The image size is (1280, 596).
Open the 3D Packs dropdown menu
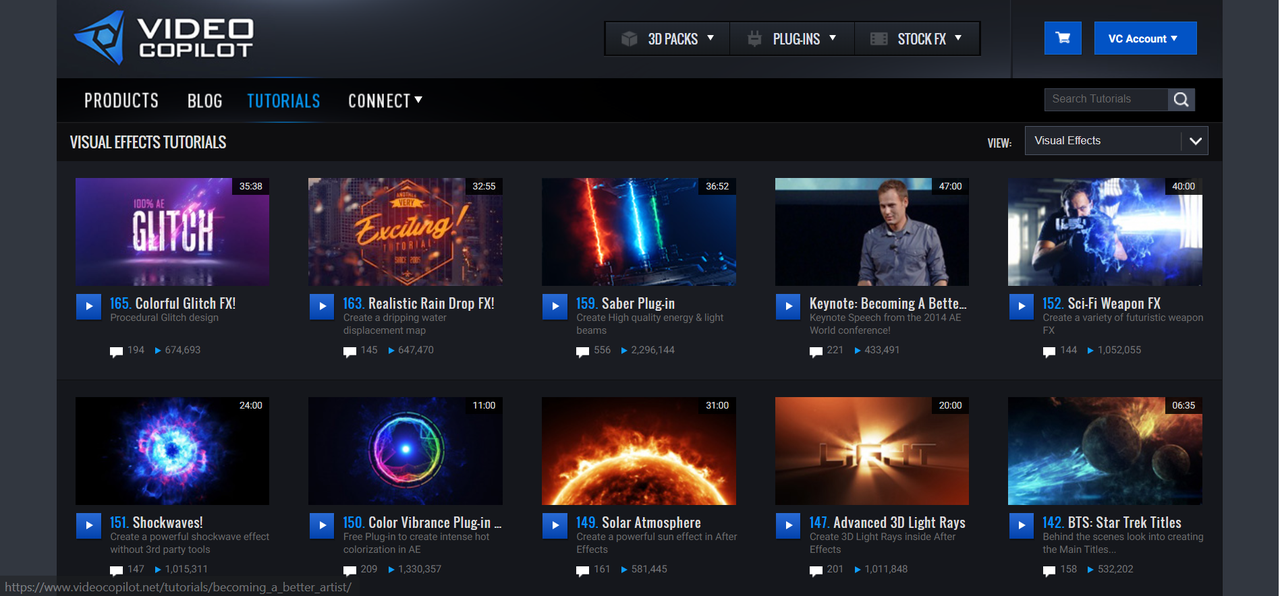pyautogui.click(x=668, y=39)
